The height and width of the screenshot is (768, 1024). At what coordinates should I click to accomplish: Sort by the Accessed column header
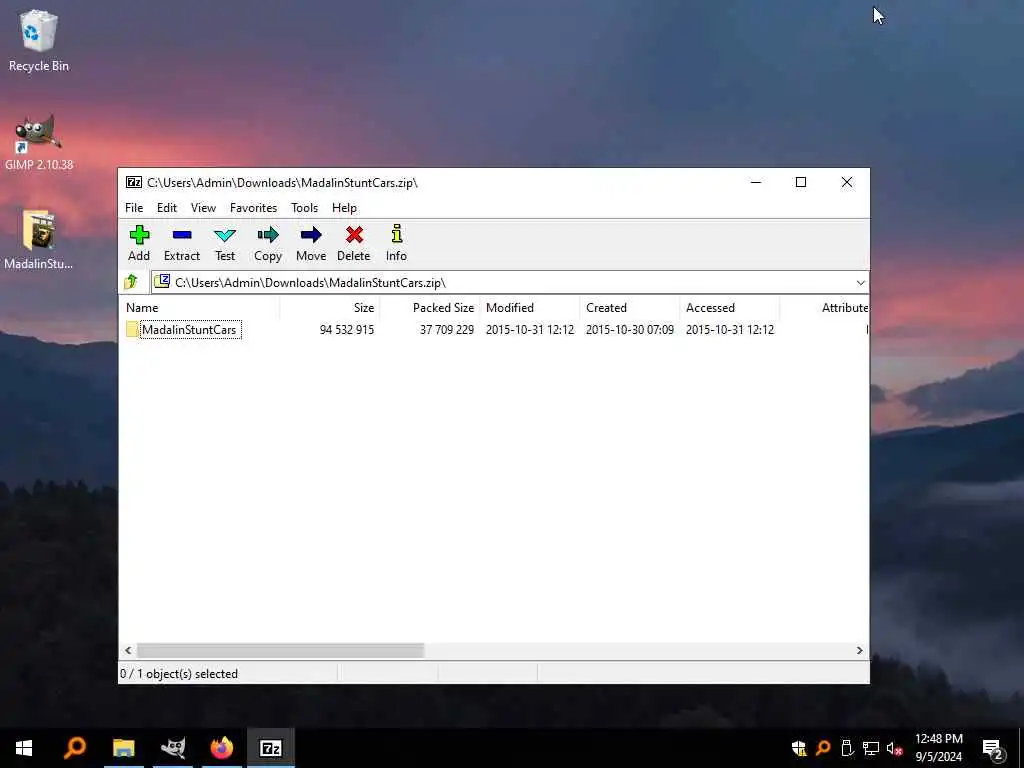(x=729, y=308)
